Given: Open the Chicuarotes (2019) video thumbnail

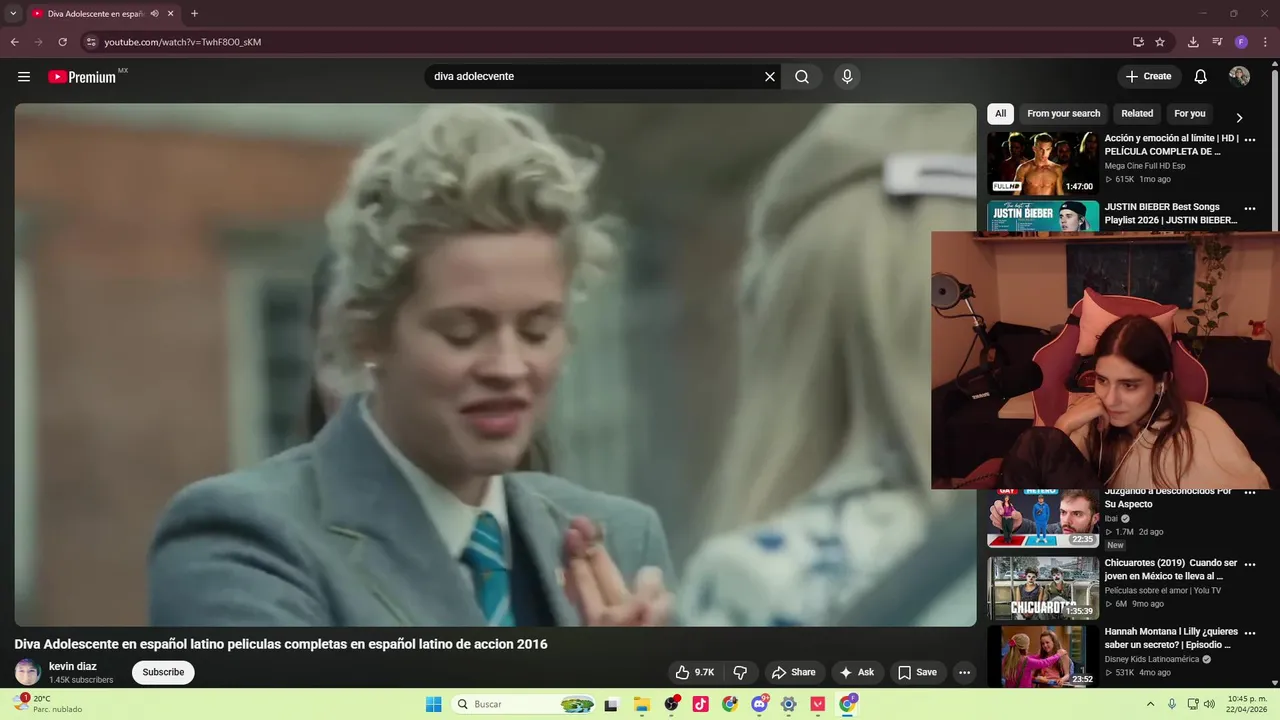Looking at the screenshot, I should pyautogui.click(x=1043, y=588).
